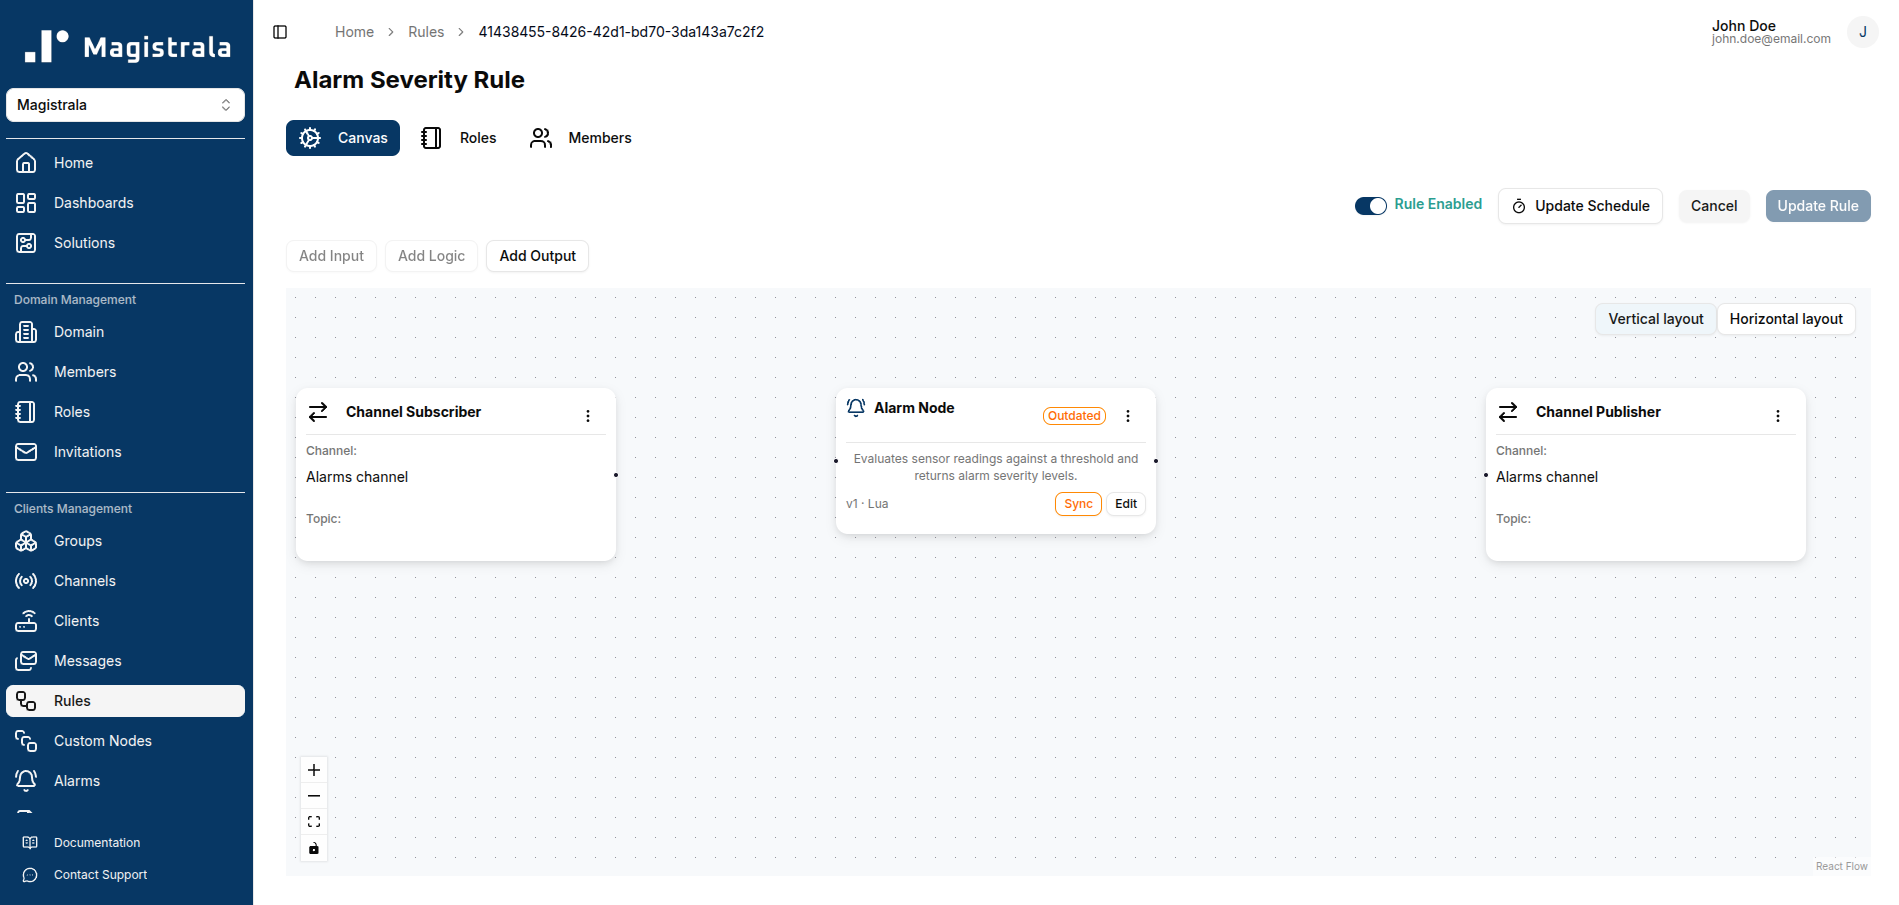Viewport: 1899px width, 905px height.
Task: Click the Update Rule button
Action: pyautogui.click(x=1818, y=206)
